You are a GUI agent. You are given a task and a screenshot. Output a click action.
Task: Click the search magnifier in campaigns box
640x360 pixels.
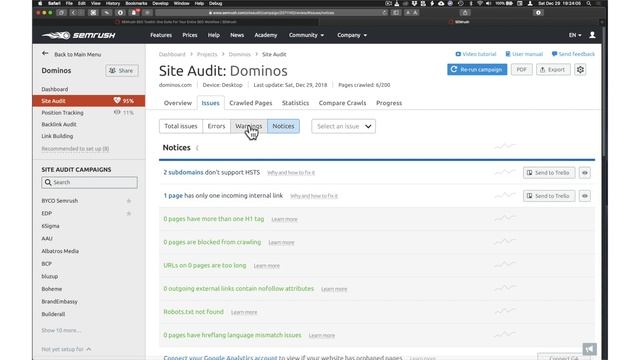point(48,182)
